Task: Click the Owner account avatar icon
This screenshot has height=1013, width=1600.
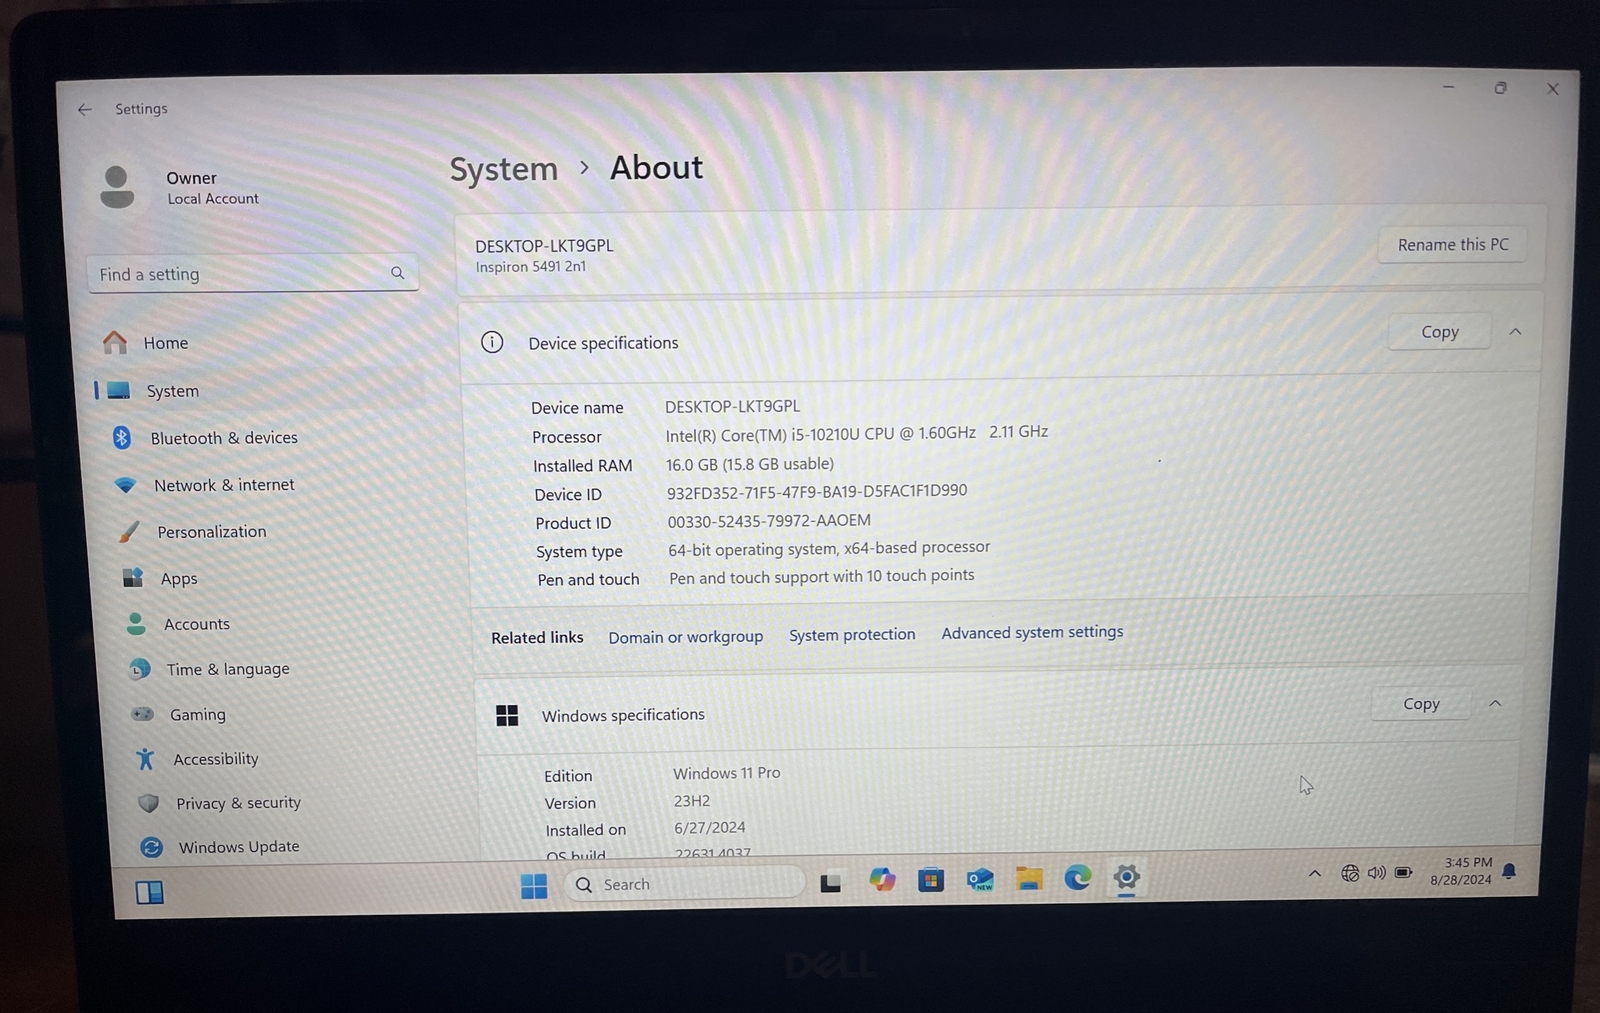Action: click(117, 187)
